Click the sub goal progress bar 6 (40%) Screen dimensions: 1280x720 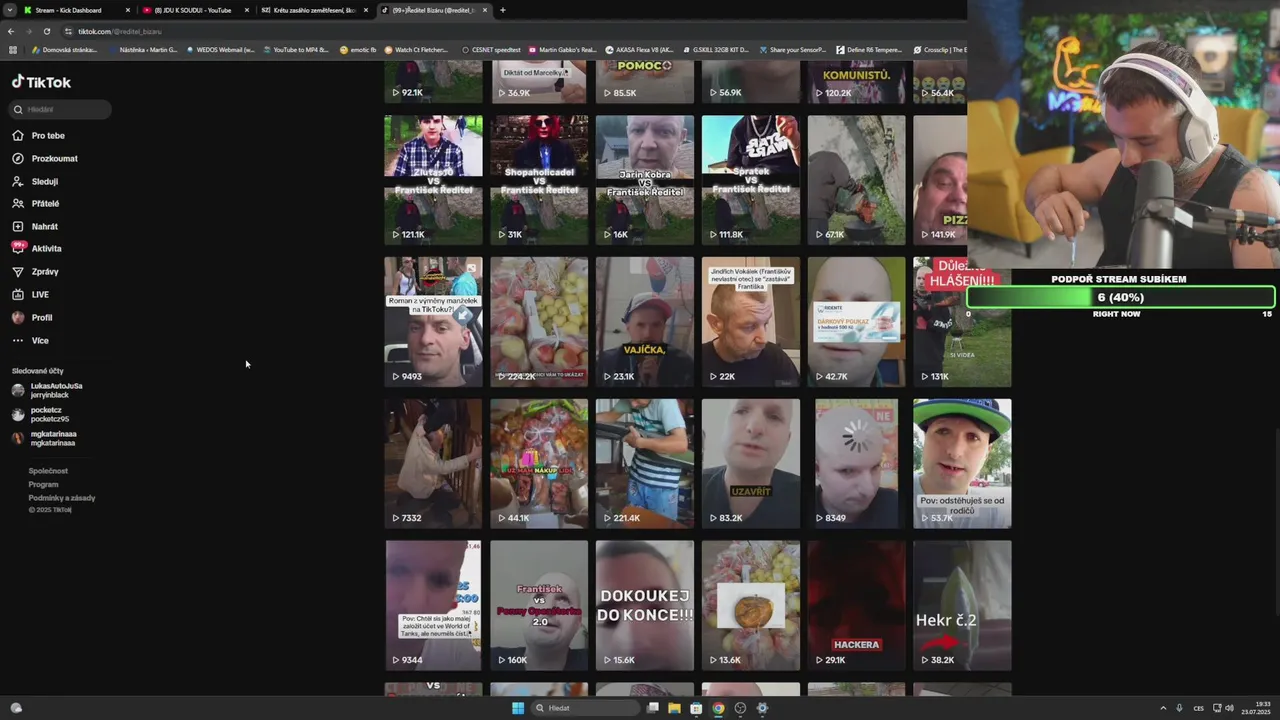click(x=1120, y=297)
